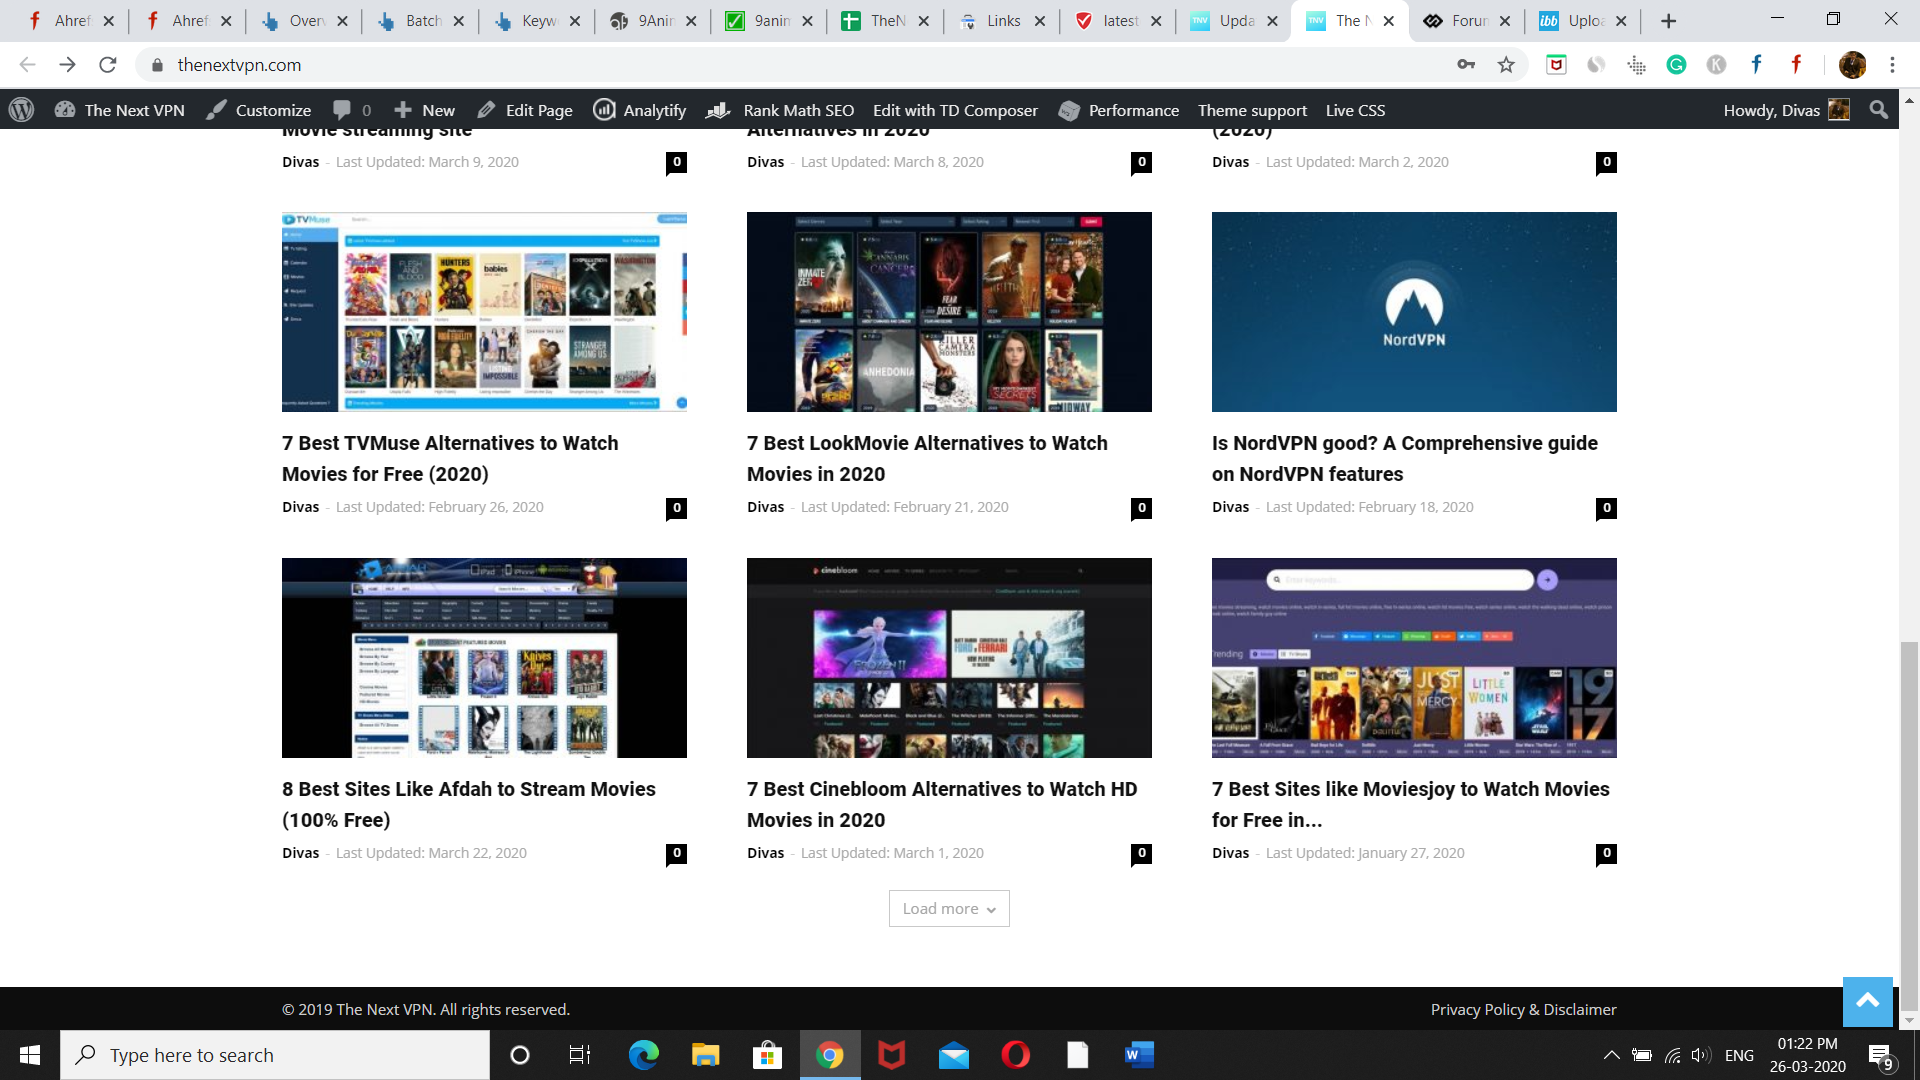Open 8 Best Sites Like Afdah article

click(469, 804)
